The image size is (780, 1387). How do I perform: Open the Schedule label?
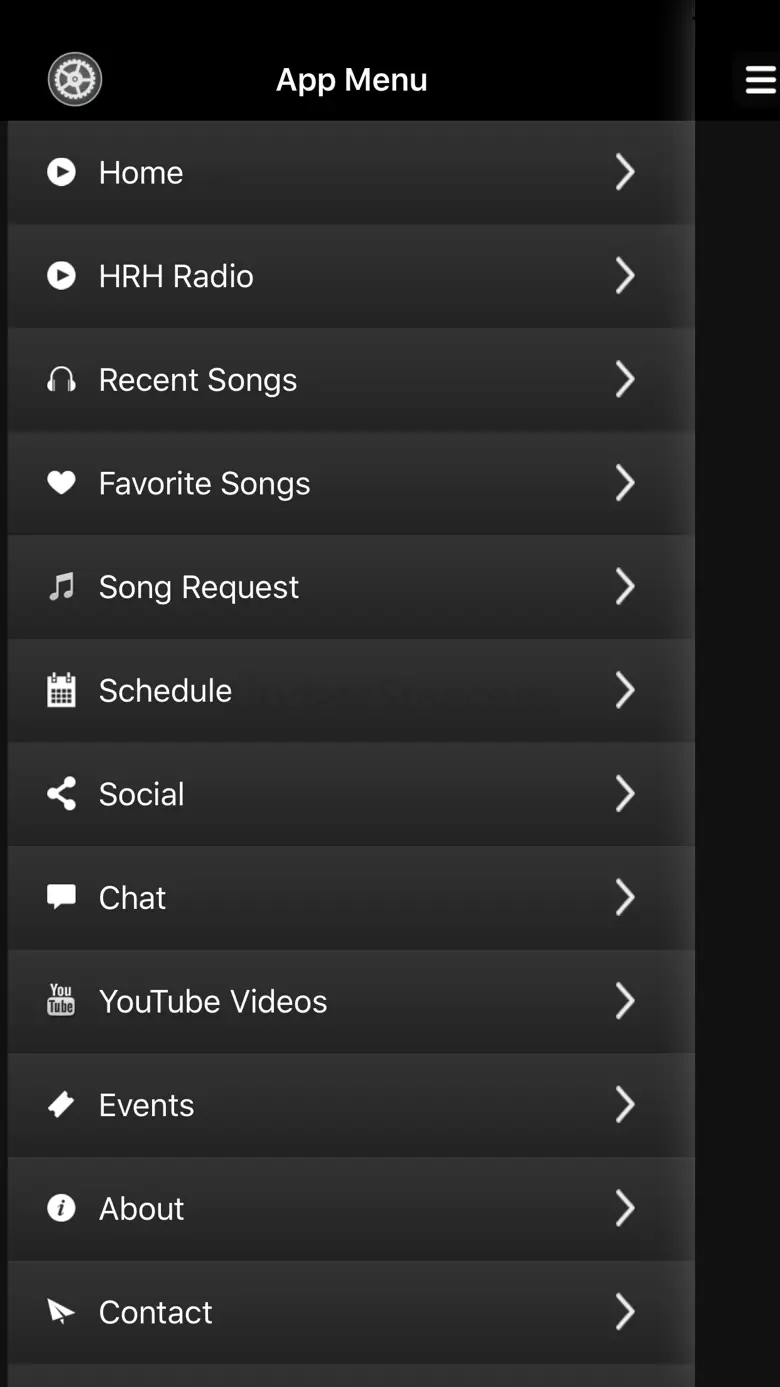(165, 690)
